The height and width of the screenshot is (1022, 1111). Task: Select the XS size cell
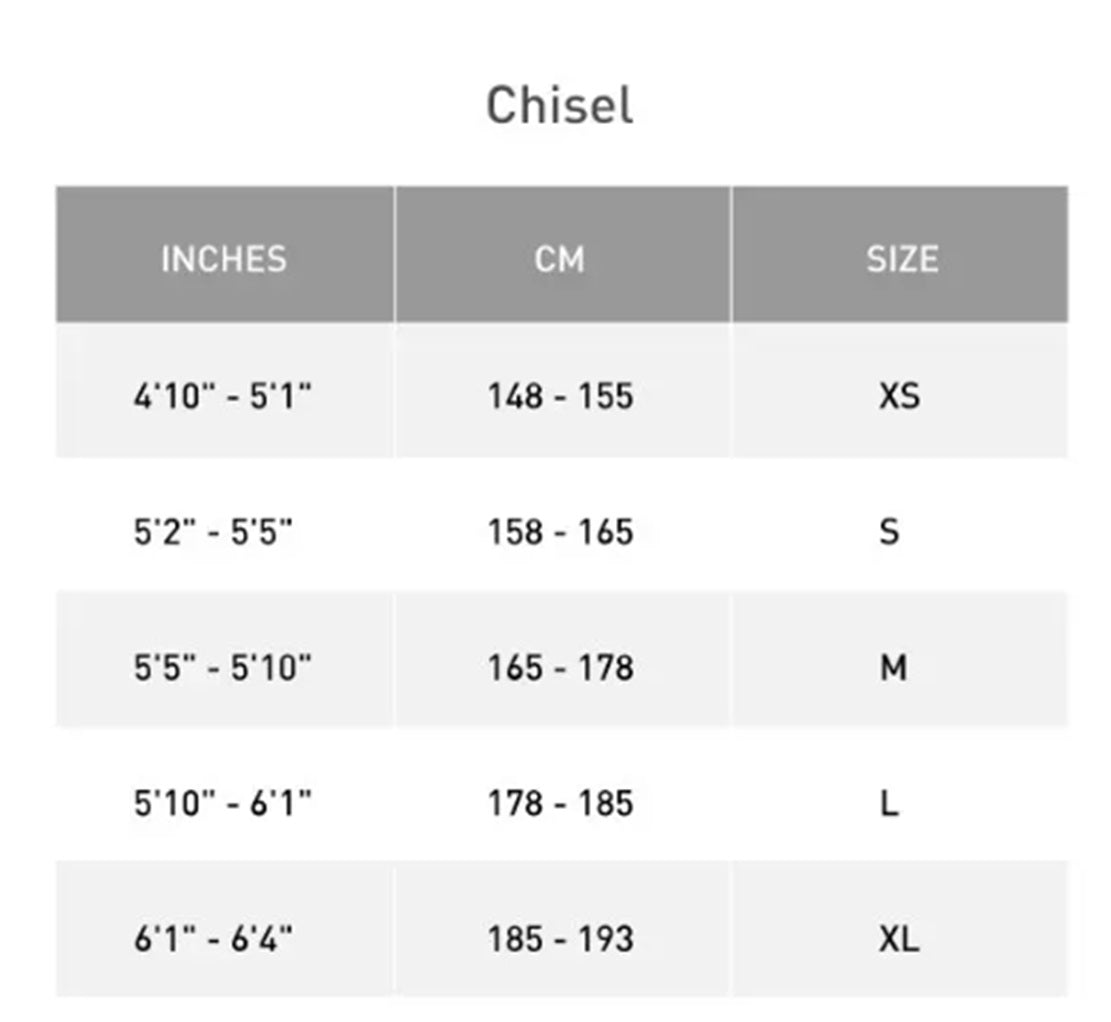coord(899,396)
